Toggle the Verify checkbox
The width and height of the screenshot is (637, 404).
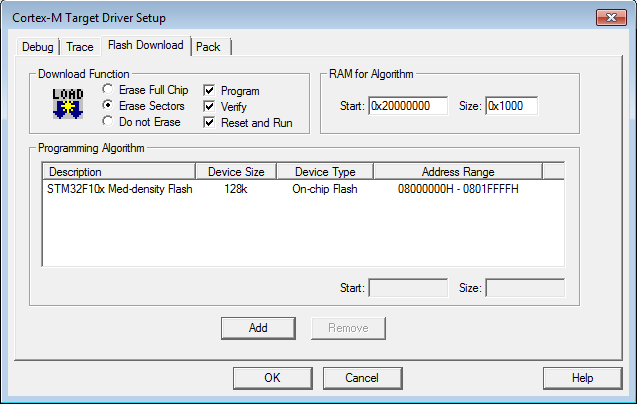(209, 106)
